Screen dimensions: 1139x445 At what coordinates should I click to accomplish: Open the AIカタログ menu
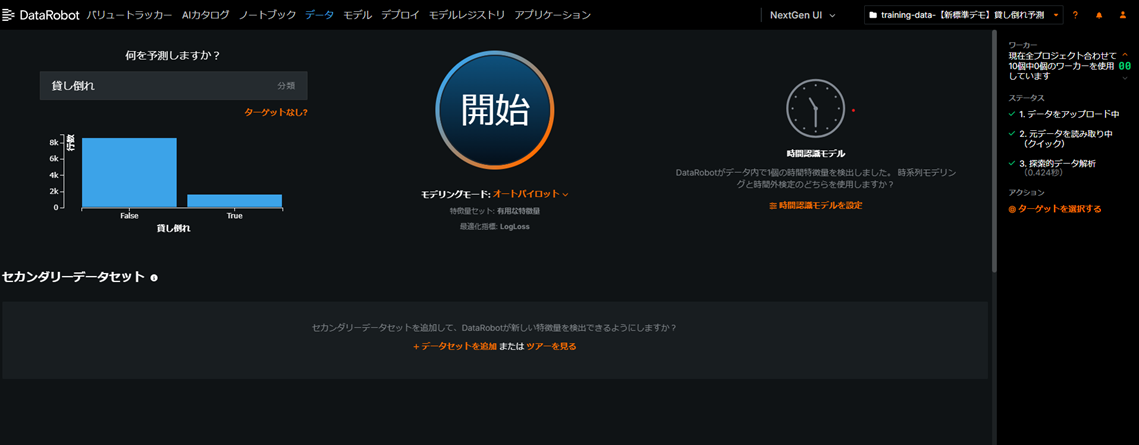205,15
